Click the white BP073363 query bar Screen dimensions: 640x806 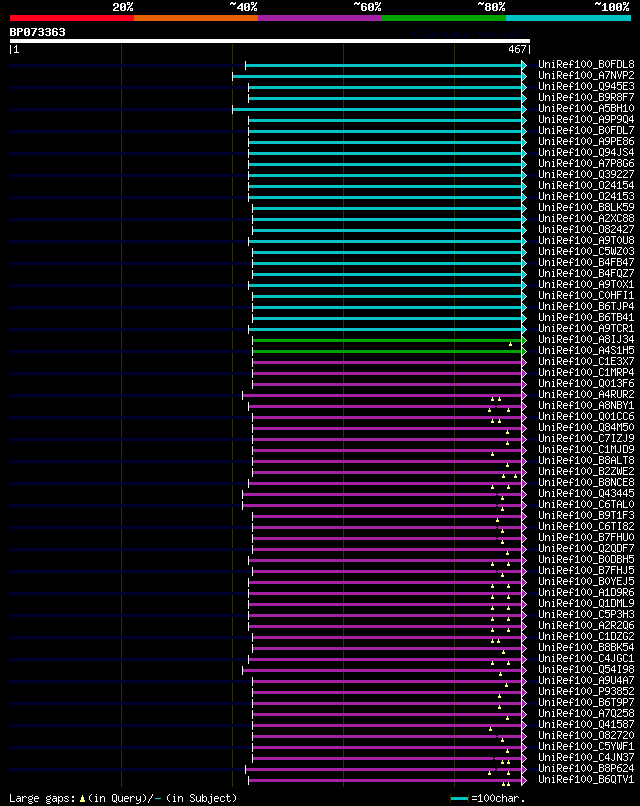click(x=269, y=41)
